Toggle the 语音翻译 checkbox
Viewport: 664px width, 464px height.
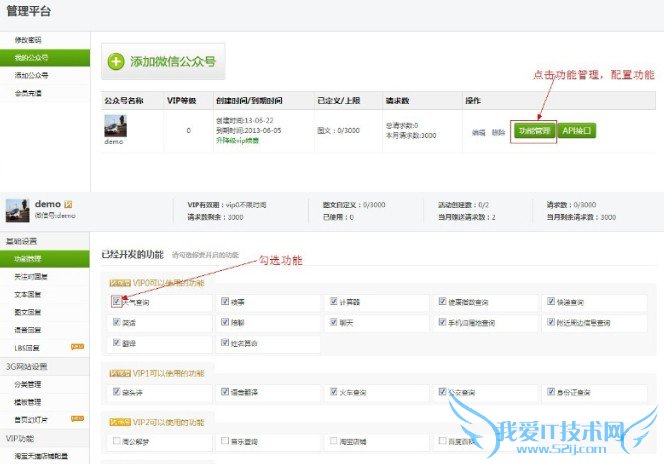click(x=225, y=391)
